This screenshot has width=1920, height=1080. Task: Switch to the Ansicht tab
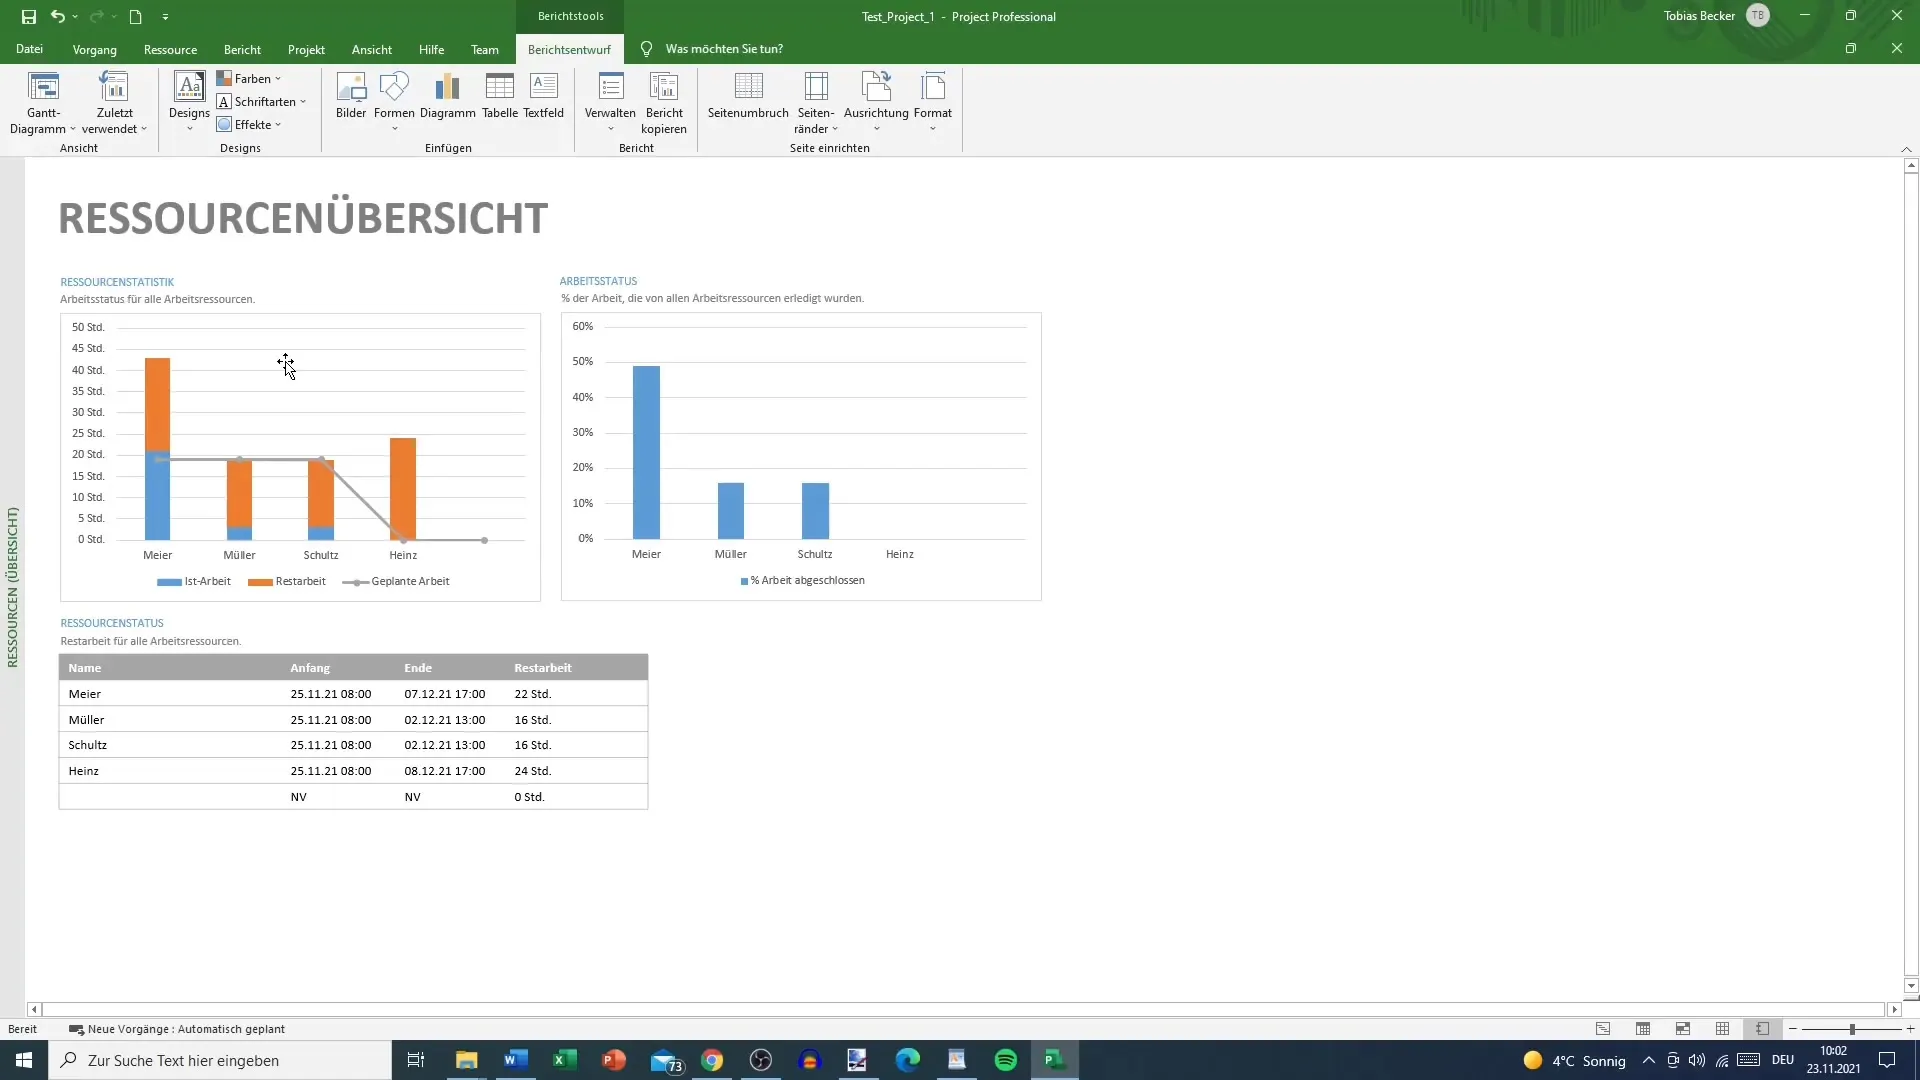tap(371, 49)
